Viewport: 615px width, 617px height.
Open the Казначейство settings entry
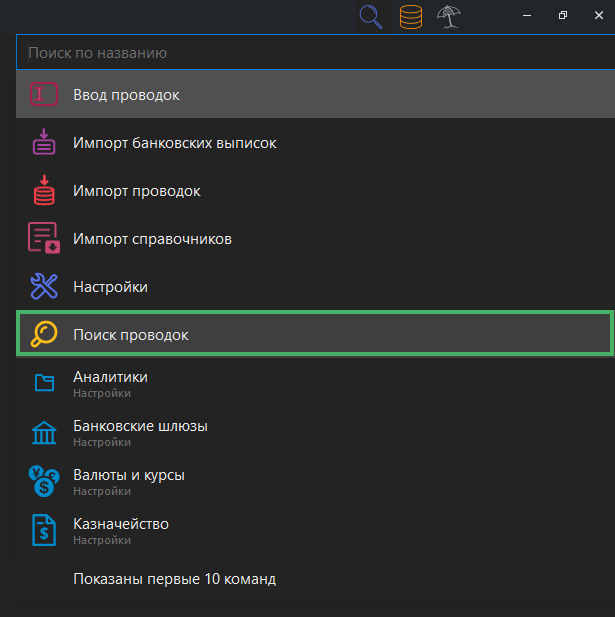[121, 525]
